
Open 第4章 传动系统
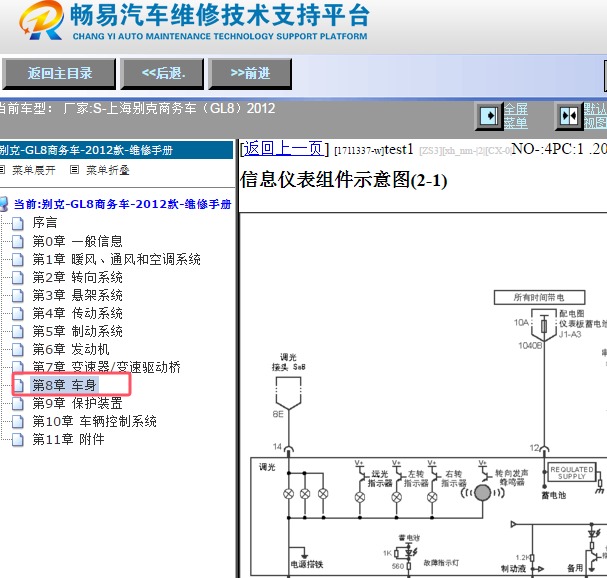[x=77, y=313]
